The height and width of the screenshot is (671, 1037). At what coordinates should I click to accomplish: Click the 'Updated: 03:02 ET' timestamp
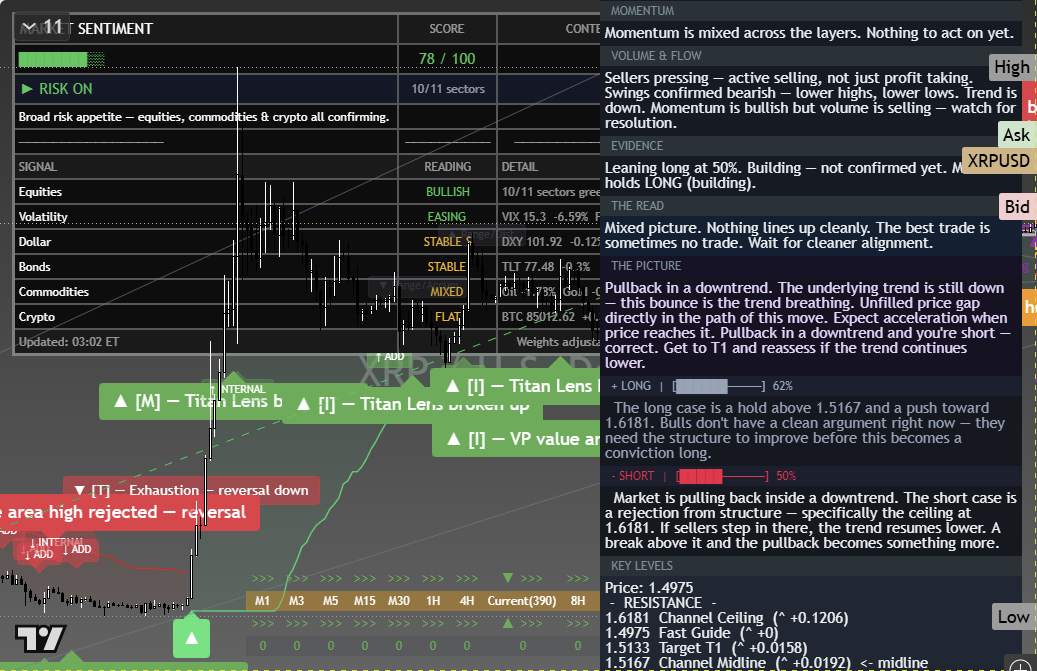click(69, 342)
